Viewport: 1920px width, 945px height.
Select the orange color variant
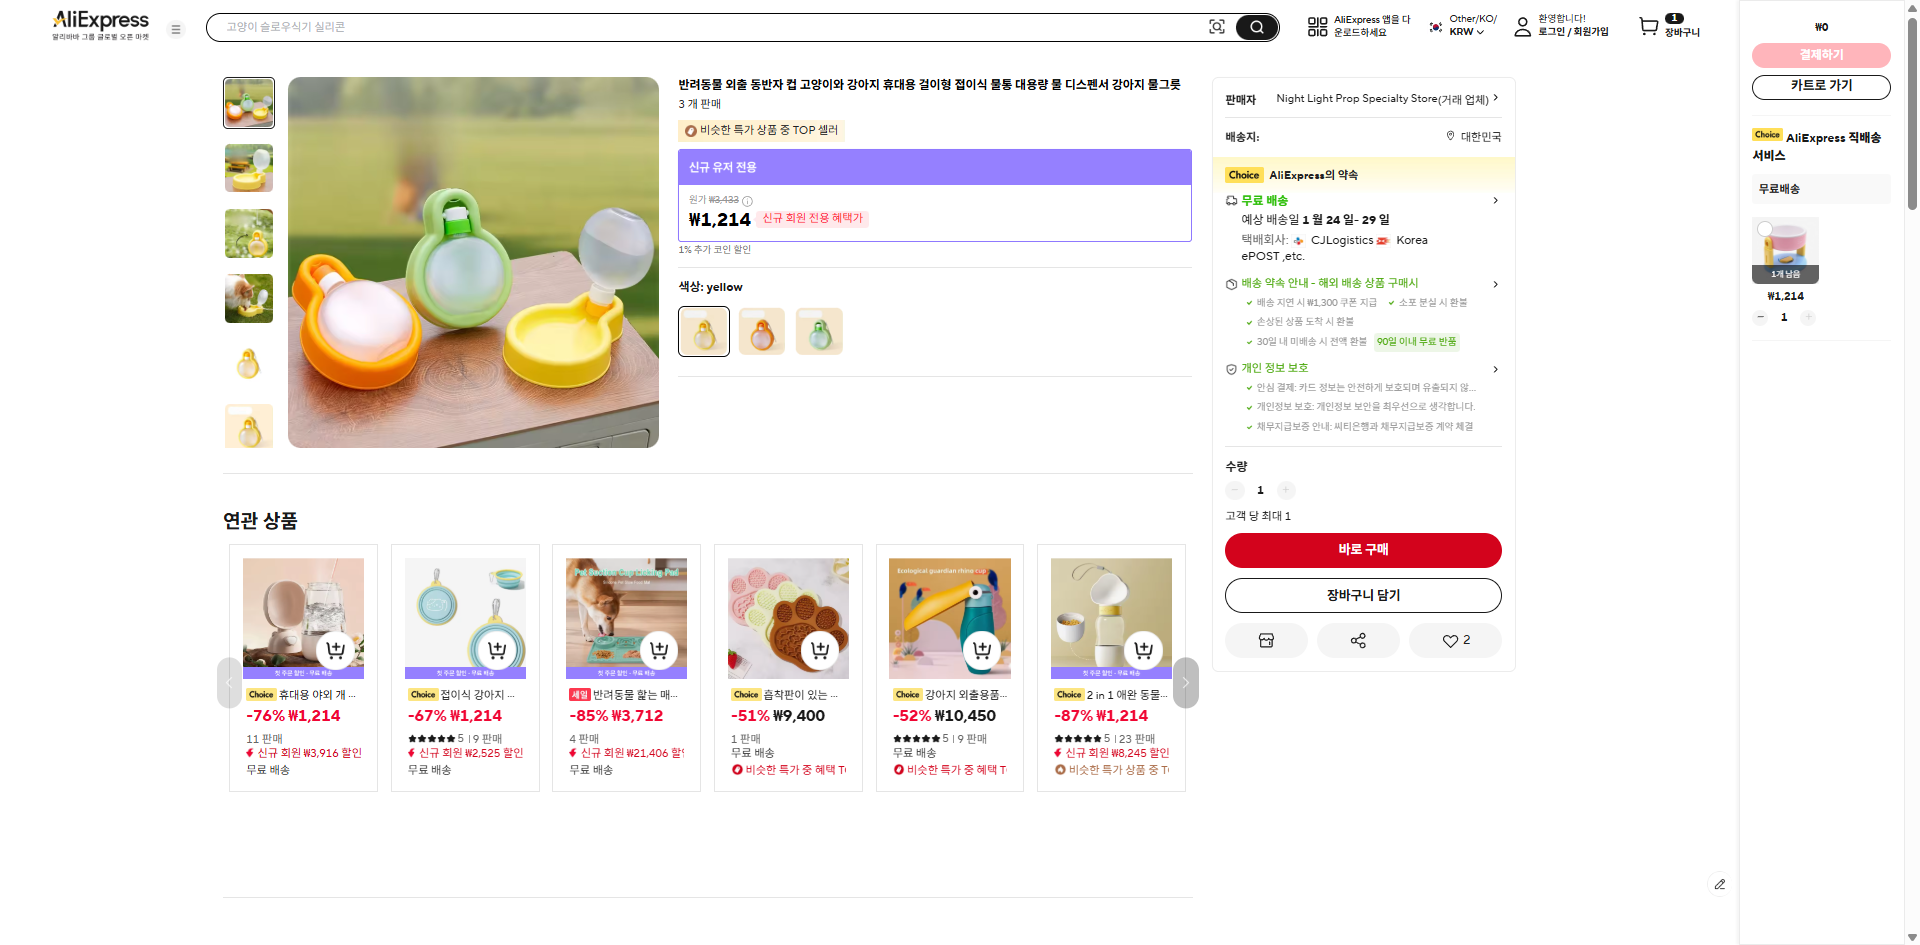[x=761, y=332]
